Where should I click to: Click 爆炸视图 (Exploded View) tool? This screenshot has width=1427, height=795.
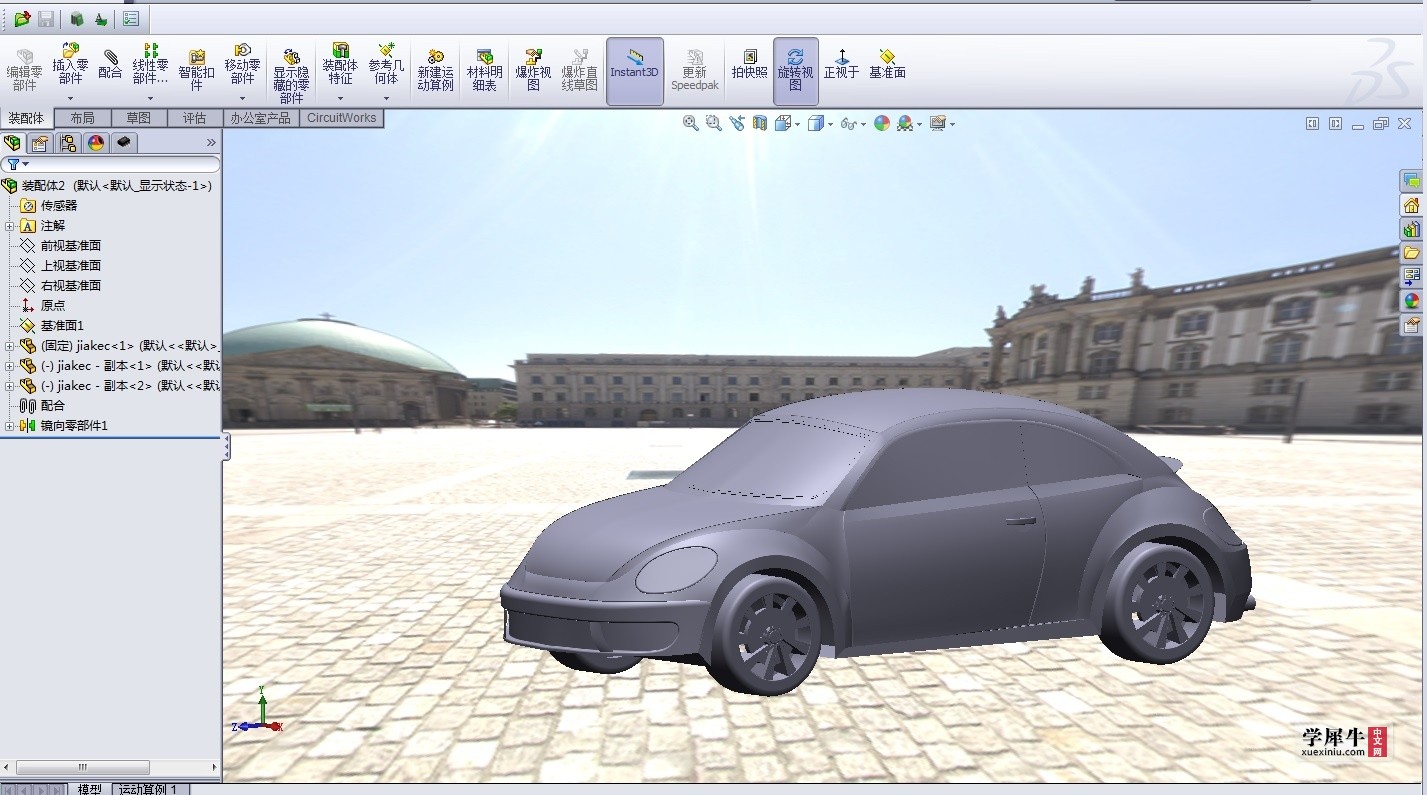point(533,71)
